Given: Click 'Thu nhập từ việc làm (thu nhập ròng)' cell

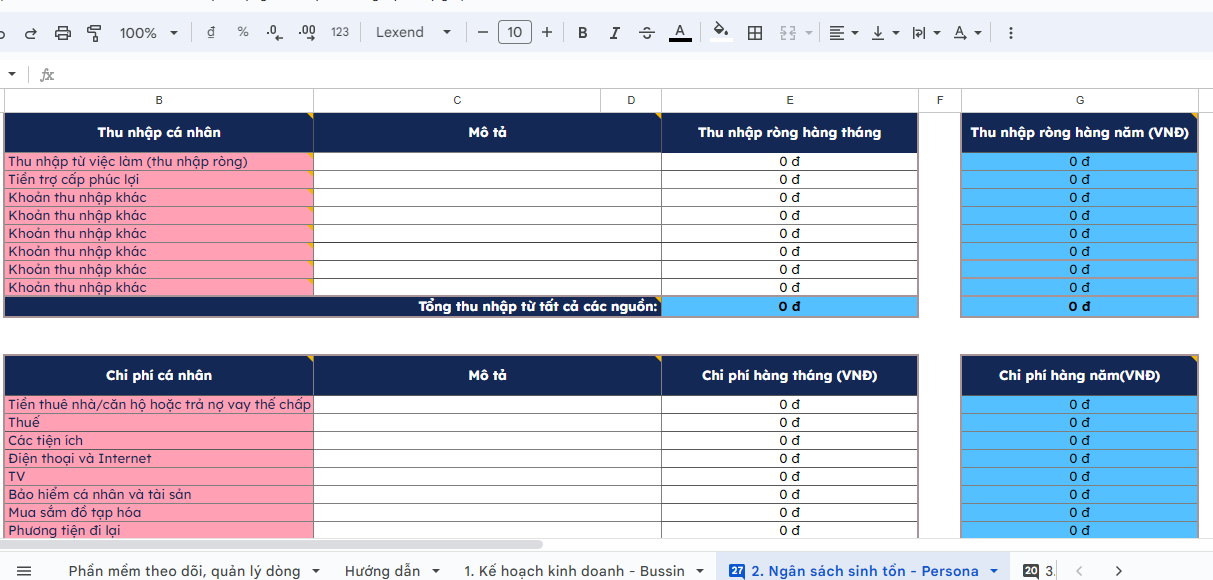Looking at the screenshot, I should [159, 161].
